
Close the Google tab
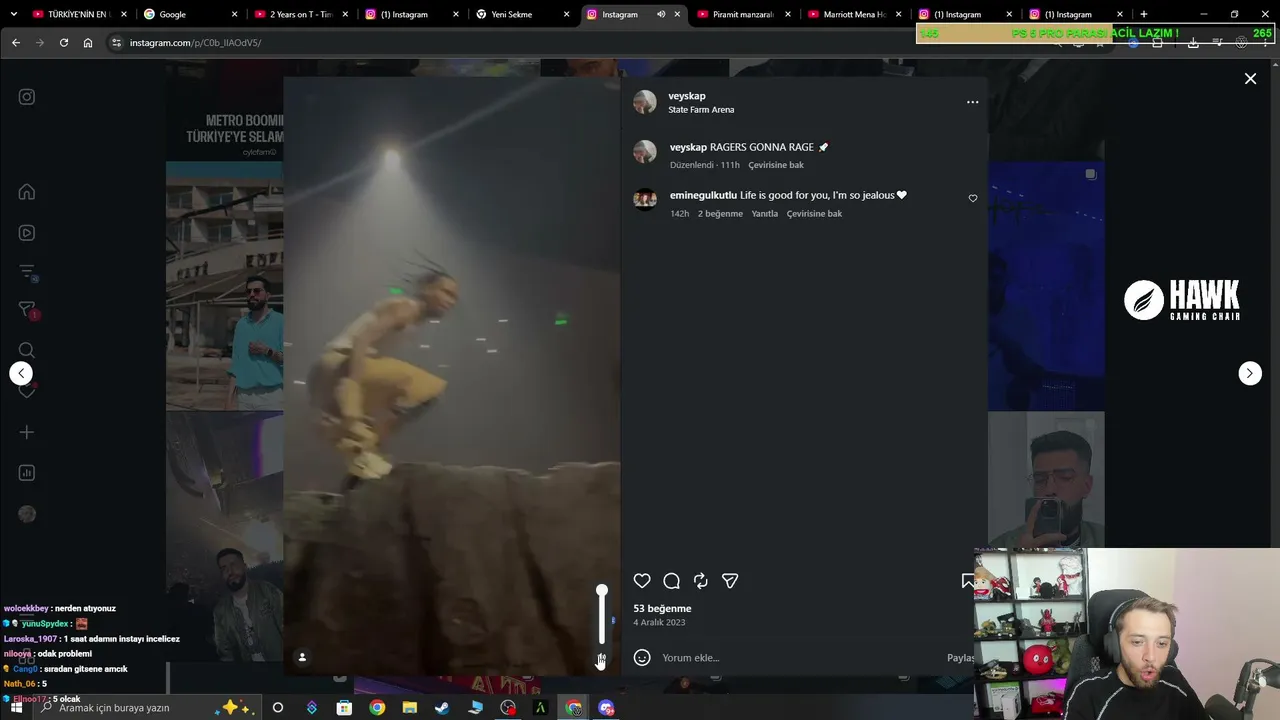point(235,15)
